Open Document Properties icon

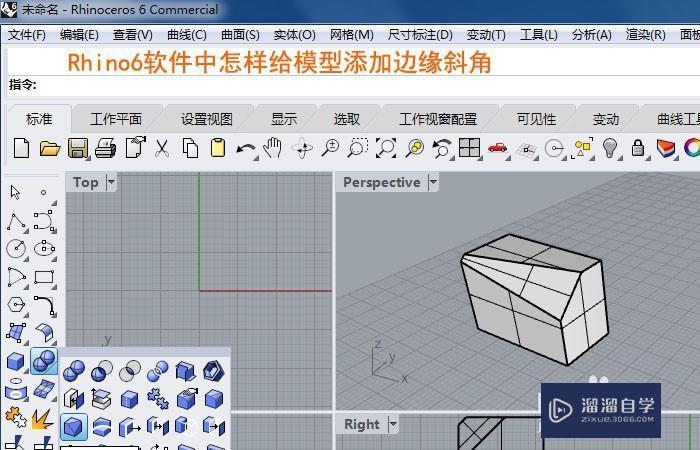click(x=135, y=147)
